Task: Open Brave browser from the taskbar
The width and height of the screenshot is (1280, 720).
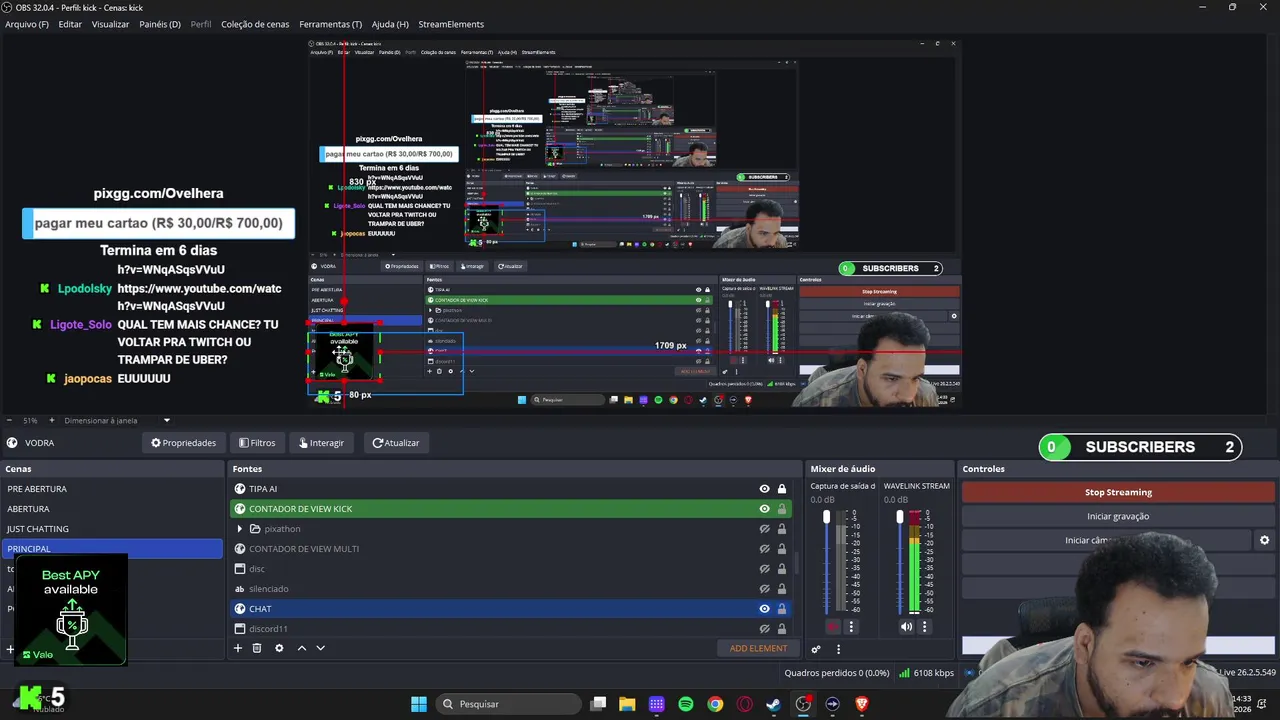Action: click(x=862, y=704)
